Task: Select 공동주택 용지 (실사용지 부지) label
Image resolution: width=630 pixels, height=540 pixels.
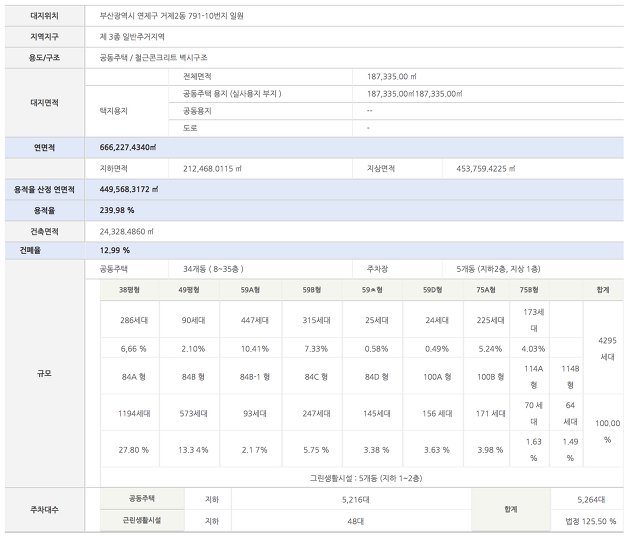Action: (x=232, y=94)
